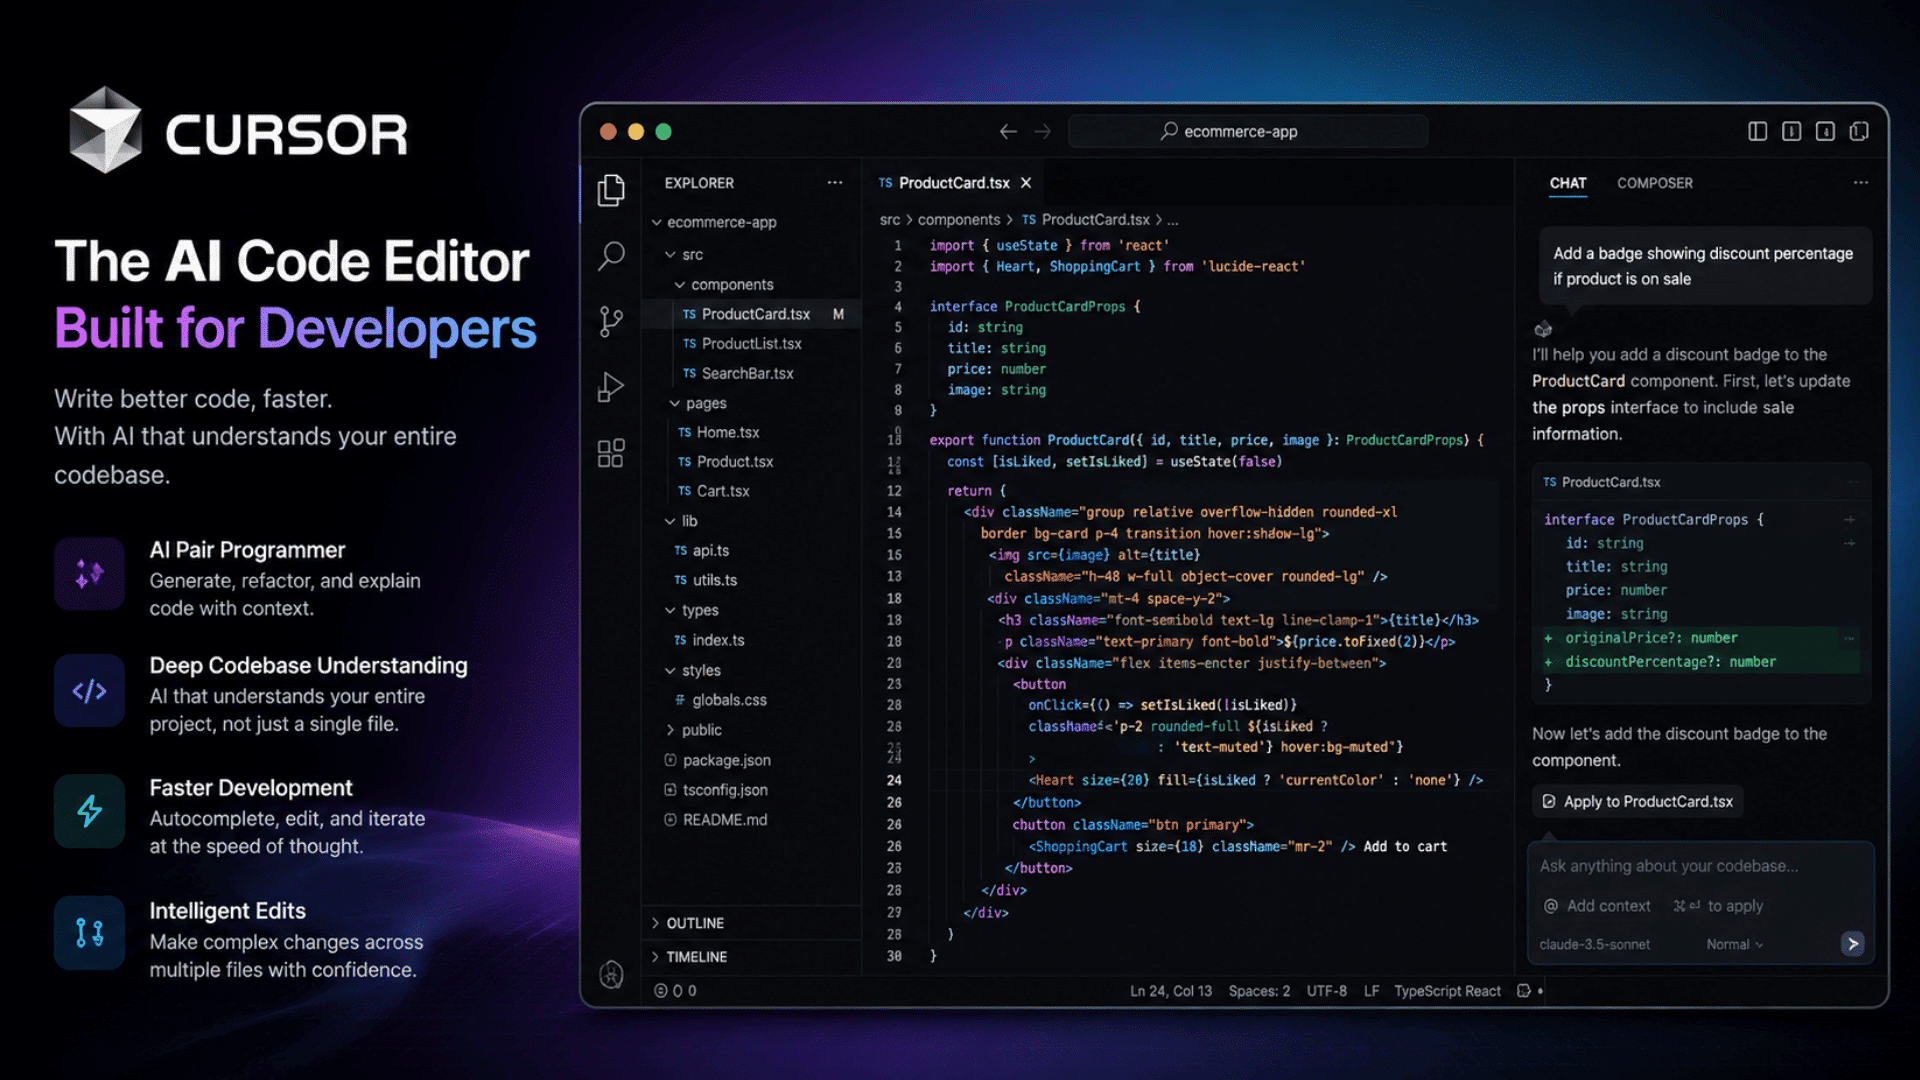This screenshot has height=1080, width=1920.
Task: Click Add context in chat input
Action: [1597, 906]
